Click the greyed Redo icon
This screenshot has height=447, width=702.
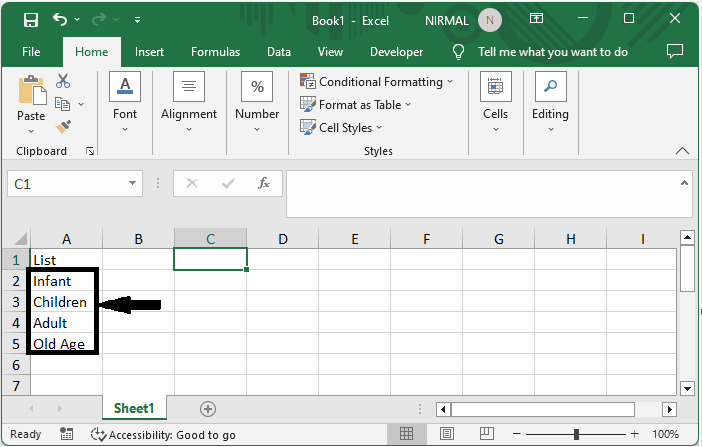coord(99,19)
